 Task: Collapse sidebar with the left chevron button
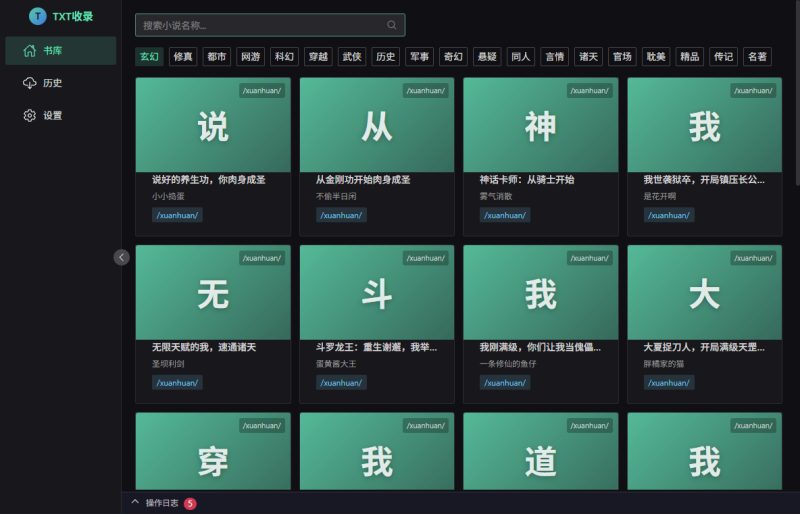122,257
